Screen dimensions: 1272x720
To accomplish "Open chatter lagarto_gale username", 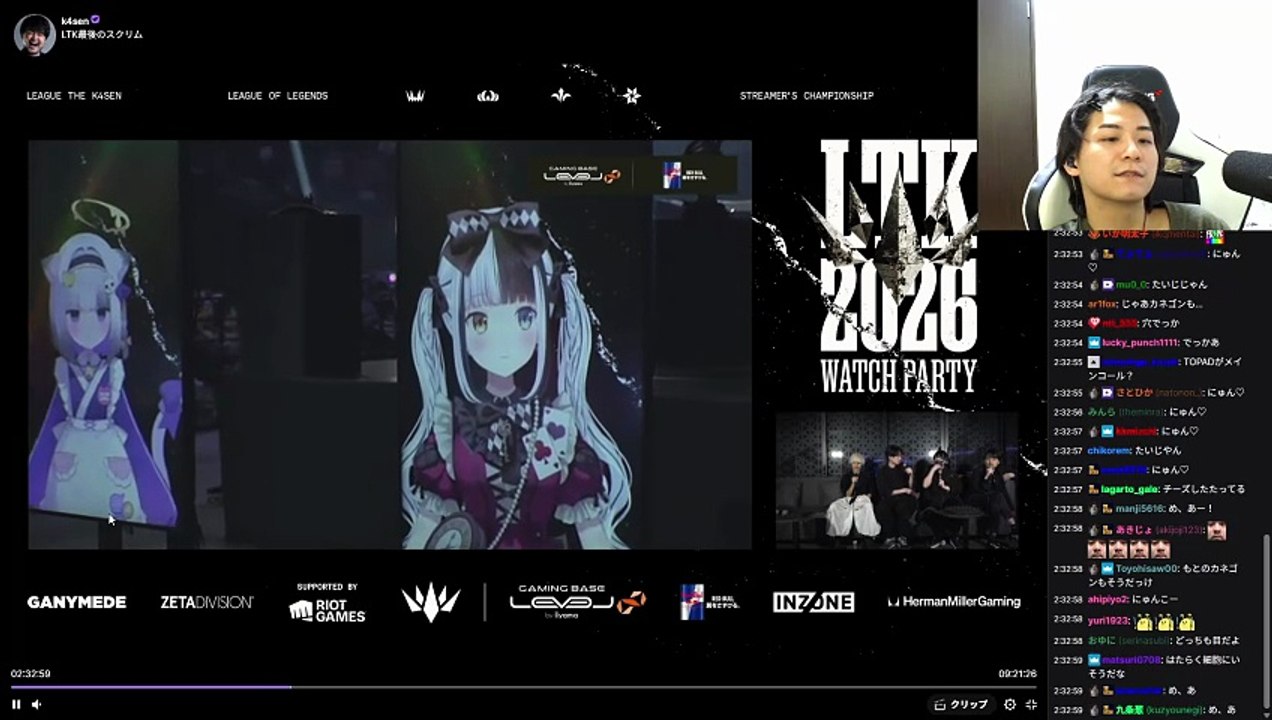I will coord(1131,490).
